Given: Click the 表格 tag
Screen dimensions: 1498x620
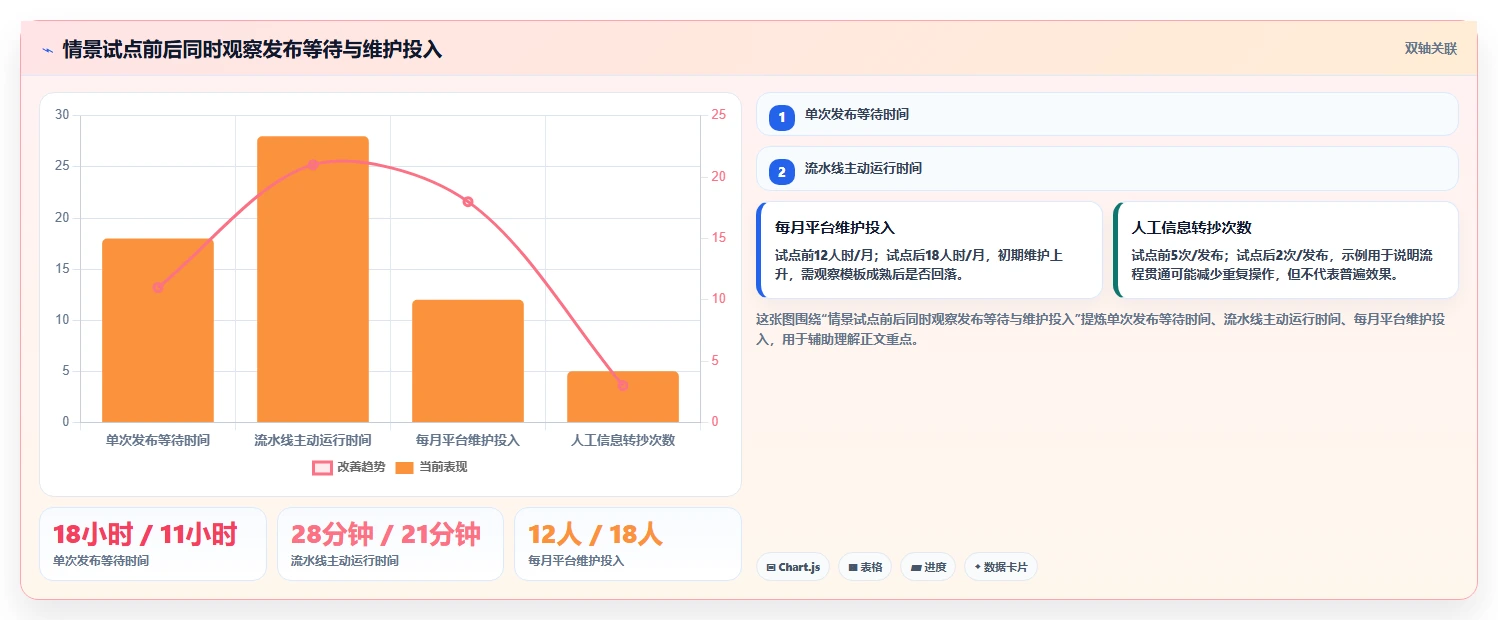Looking at the screenshot, I should click(x=865, y=567).
